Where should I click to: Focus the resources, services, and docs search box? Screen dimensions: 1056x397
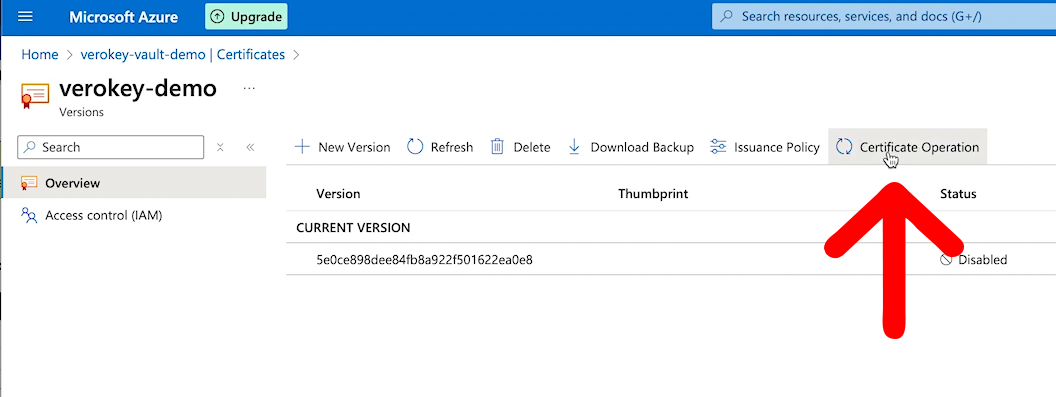pos(884,16)
